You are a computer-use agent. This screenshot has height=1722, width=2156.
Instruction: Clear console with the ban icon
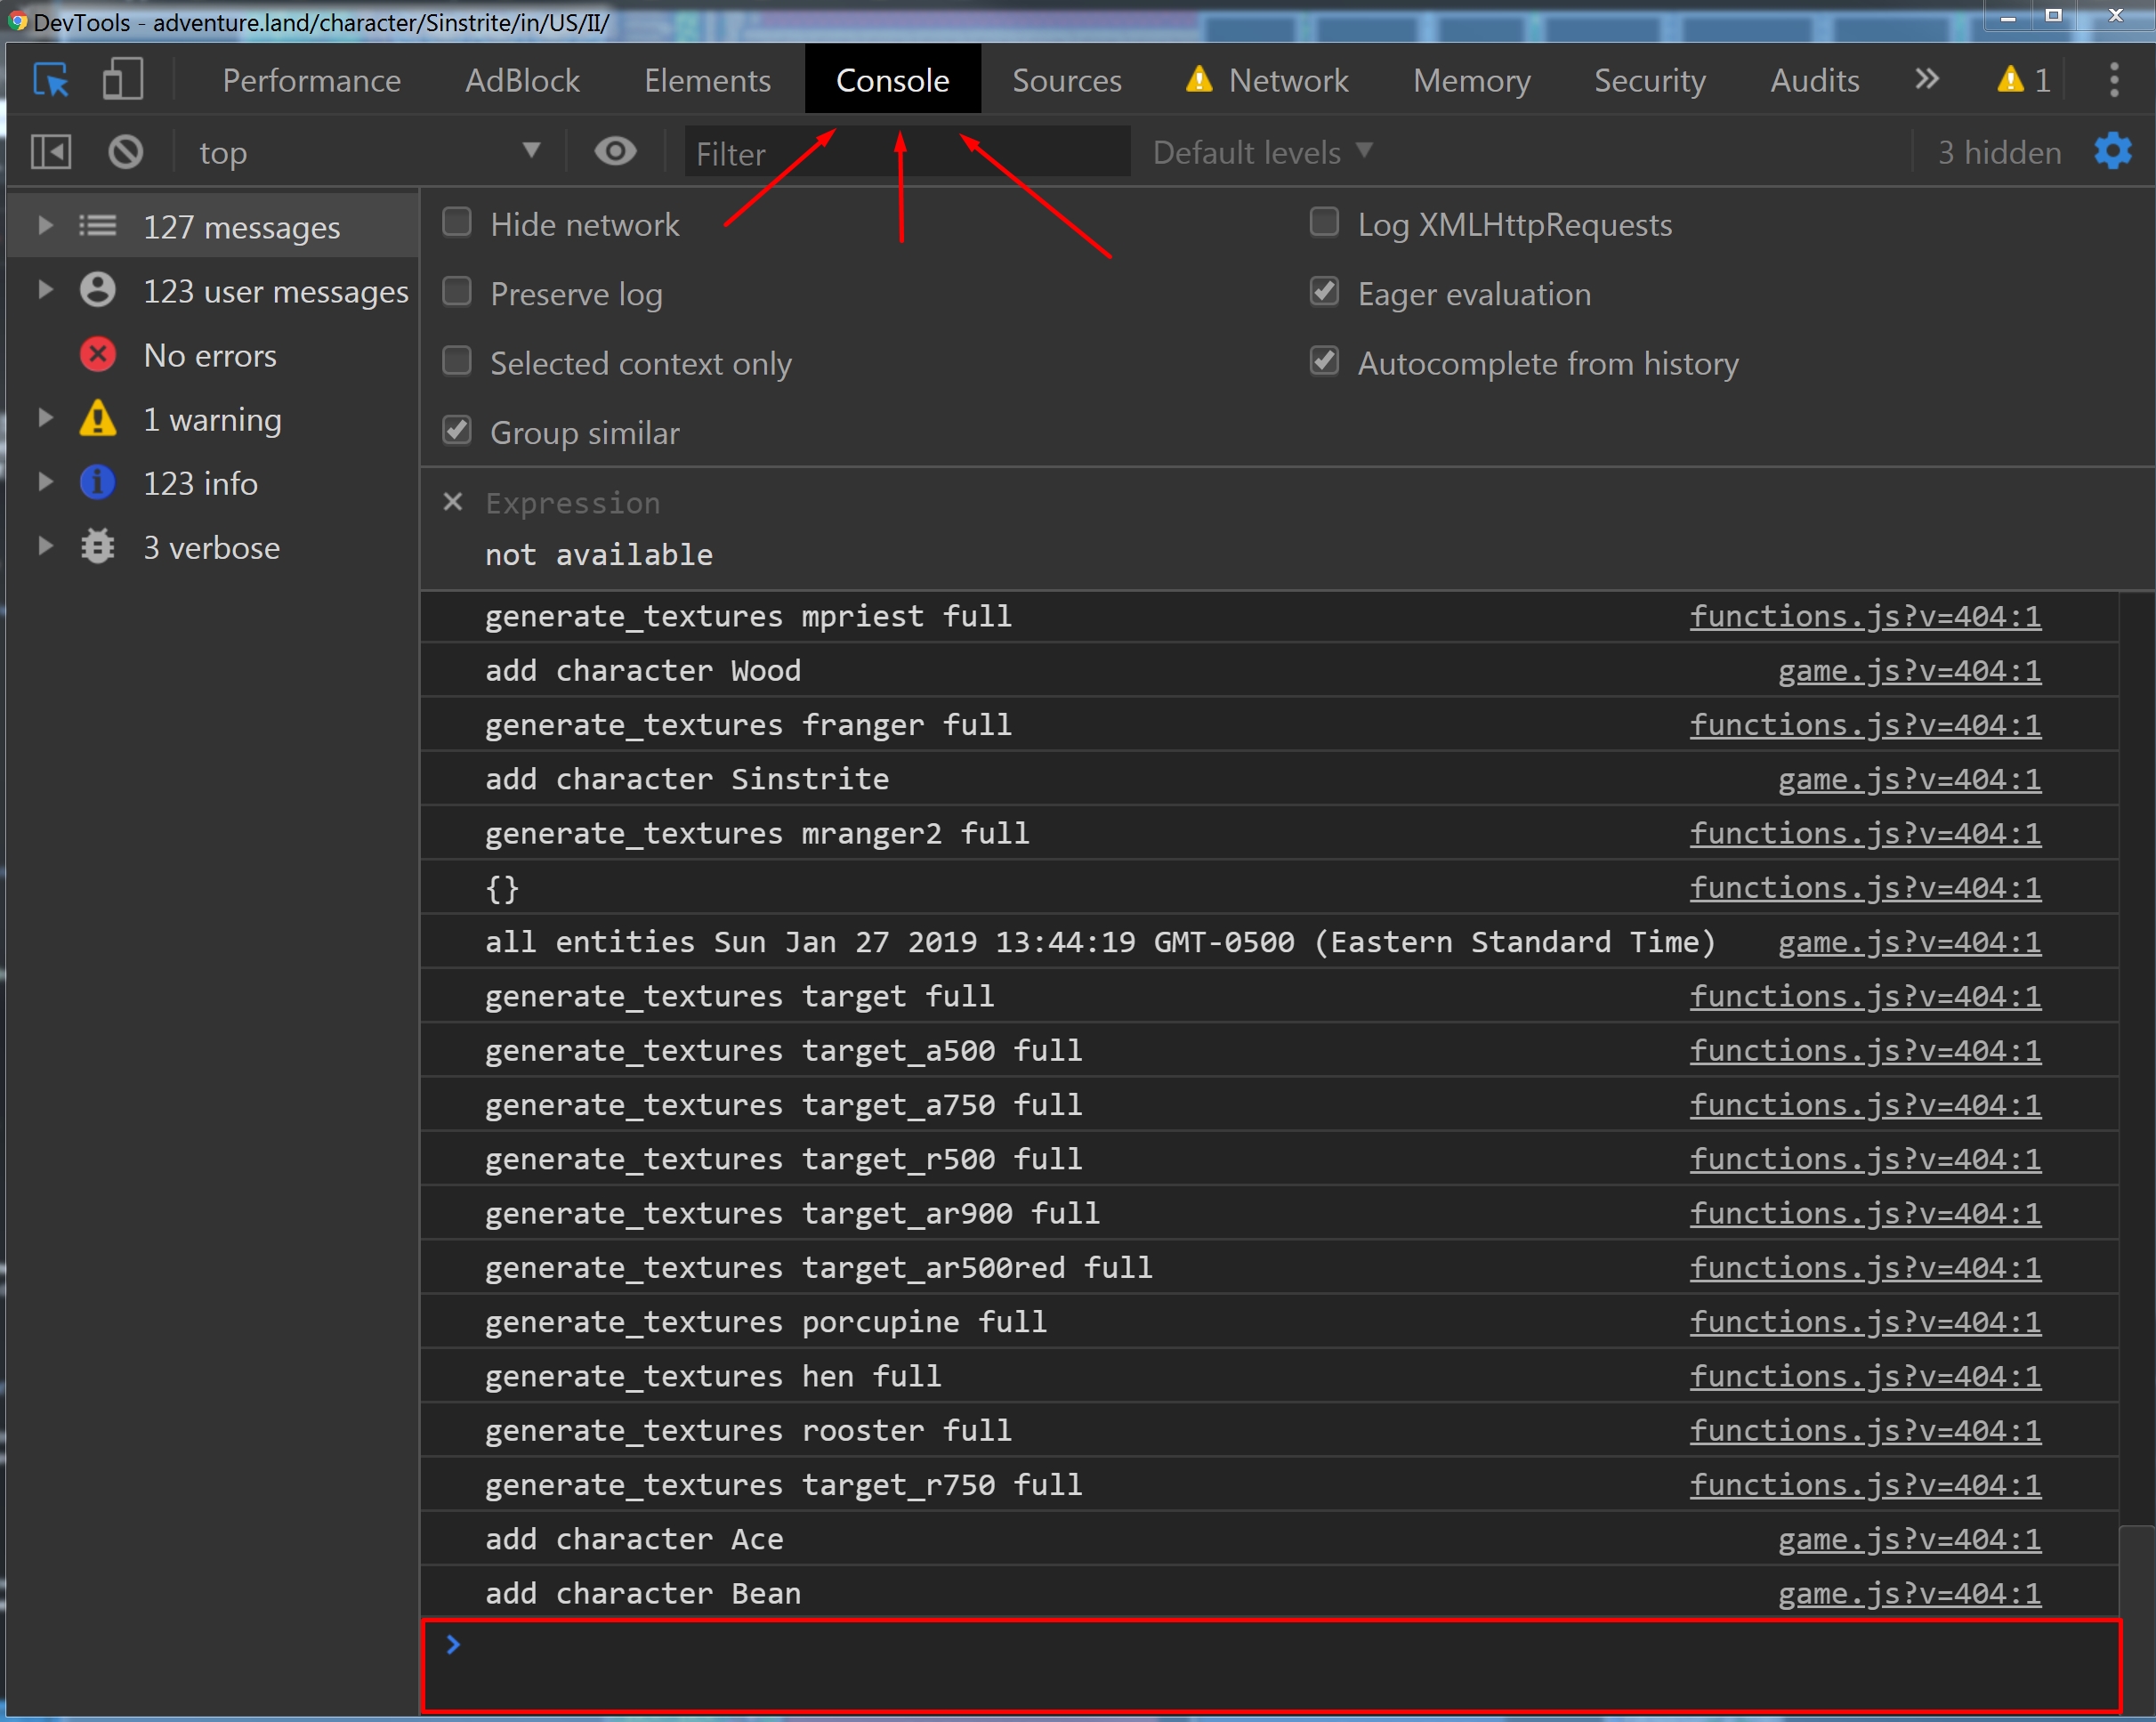[126, 152]
